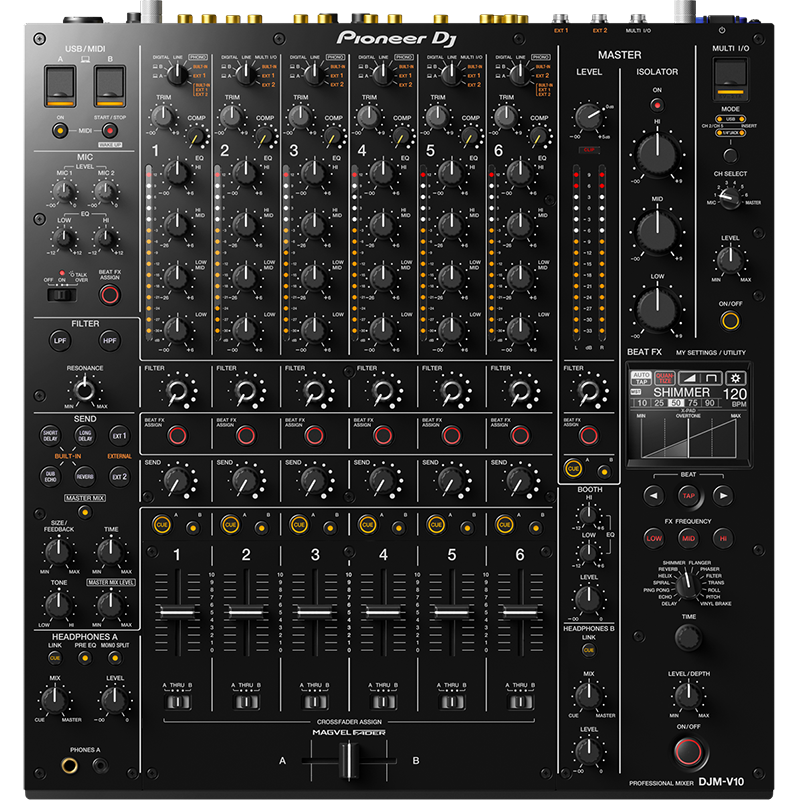
Task: Click the LPF filter button
Action: (60, 340)
